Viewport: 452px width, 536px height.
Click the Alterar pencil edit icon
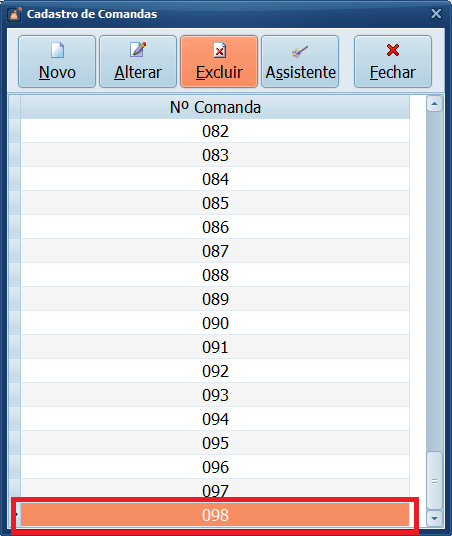(x=138, y=50)
